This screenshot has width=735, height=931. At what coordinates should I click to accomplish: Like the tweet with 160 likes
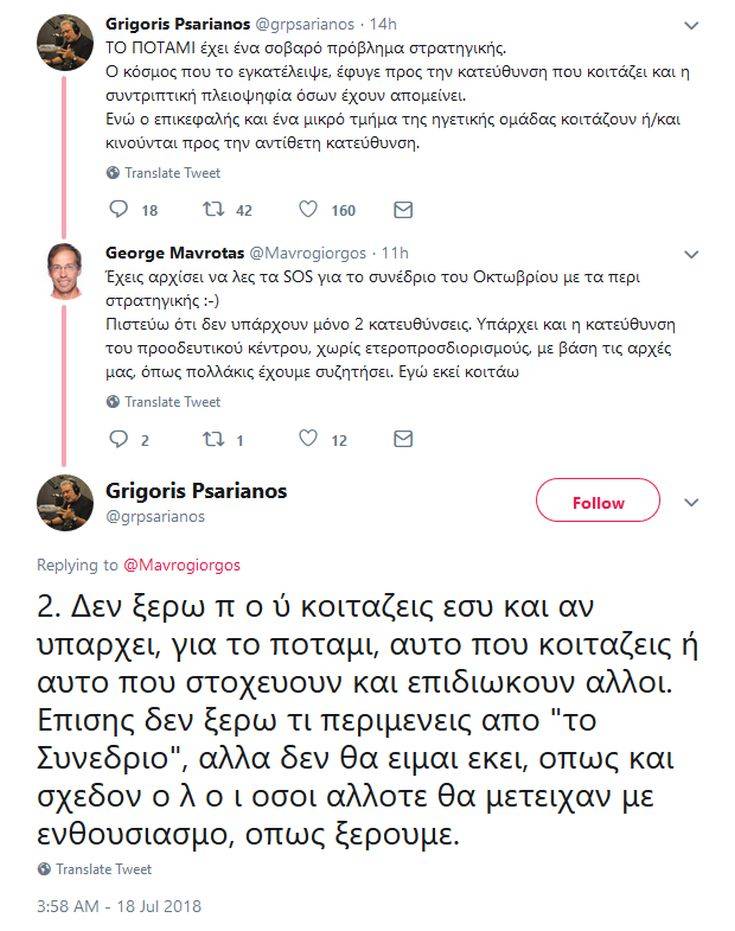[x=309, y=210]
